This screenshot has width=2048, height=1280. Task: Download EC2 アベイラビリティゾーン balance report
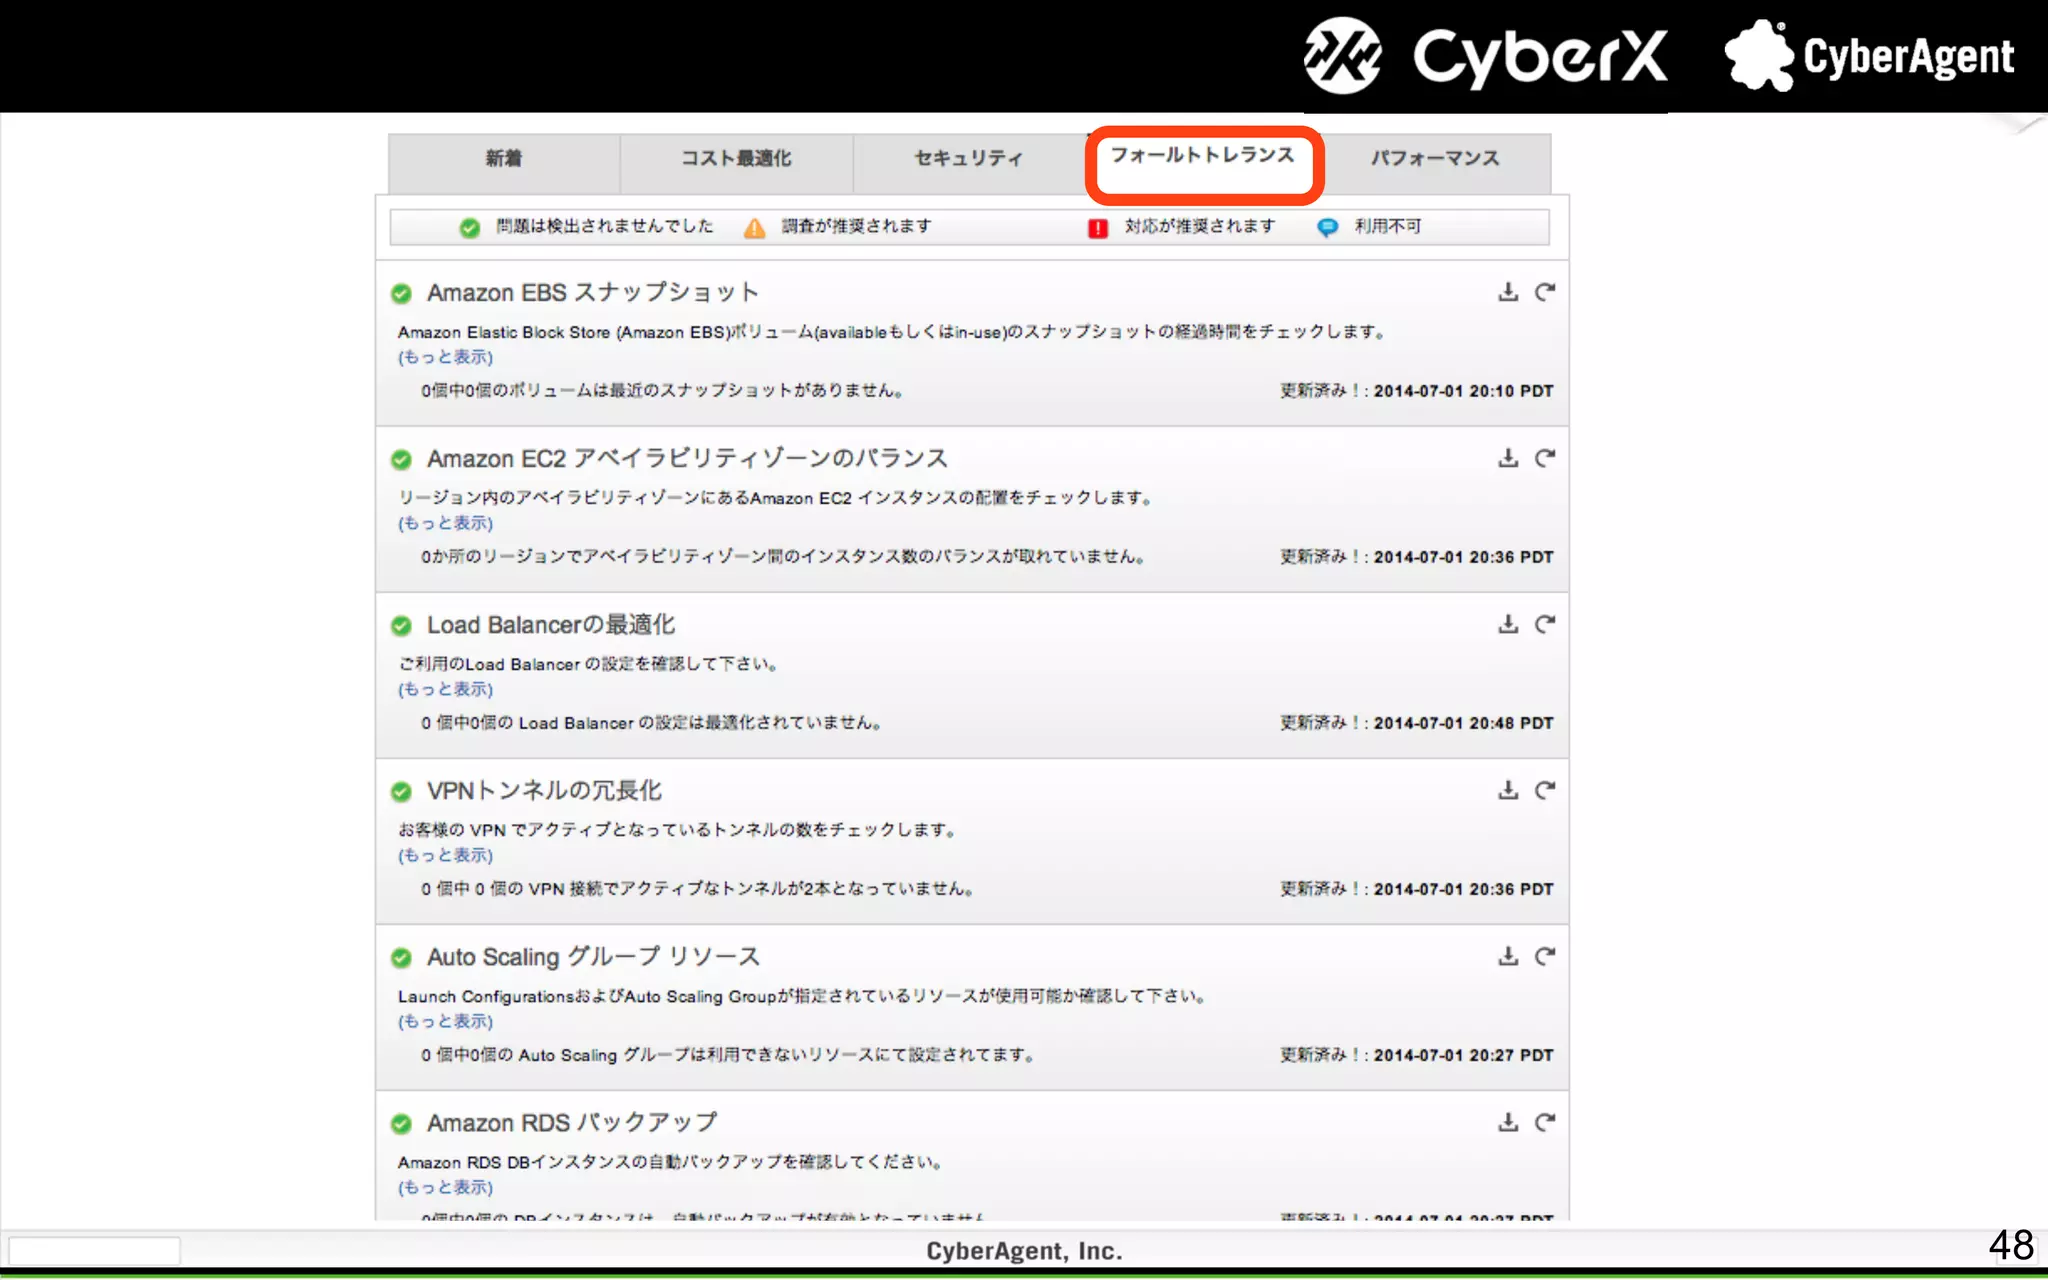[x=1508, y=458]
